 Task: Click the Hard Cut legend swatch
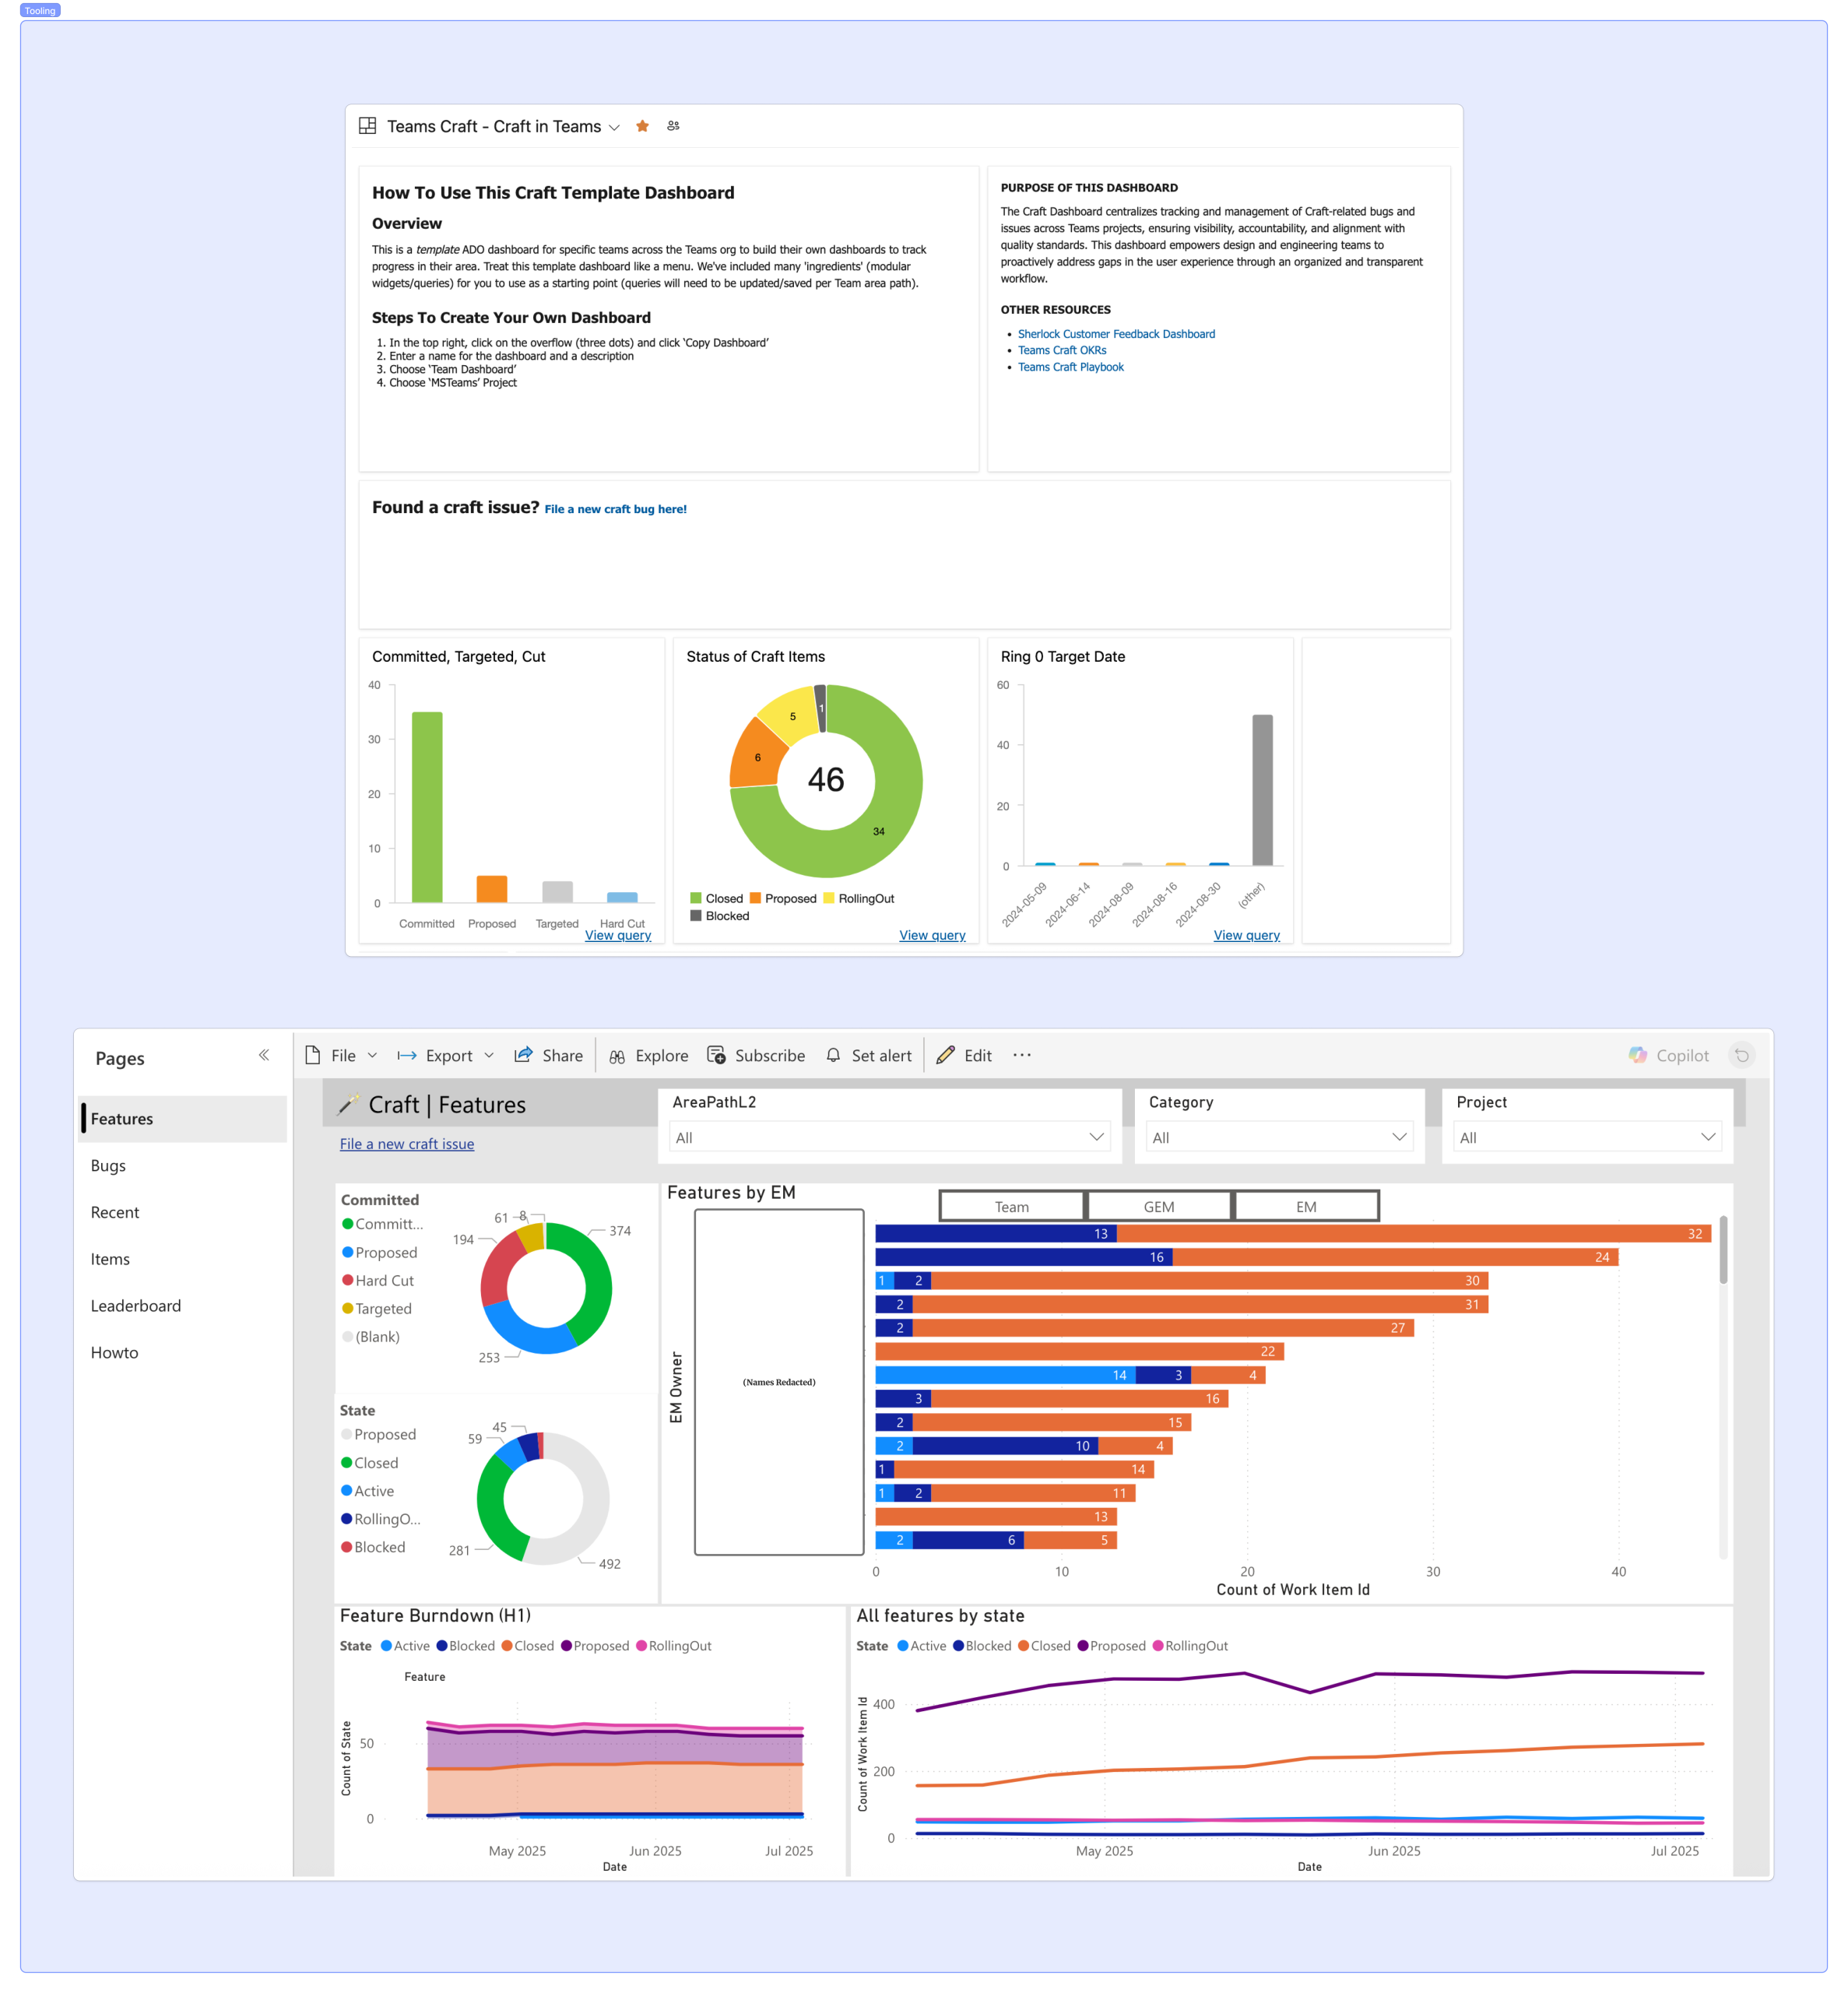point(347,1280)
